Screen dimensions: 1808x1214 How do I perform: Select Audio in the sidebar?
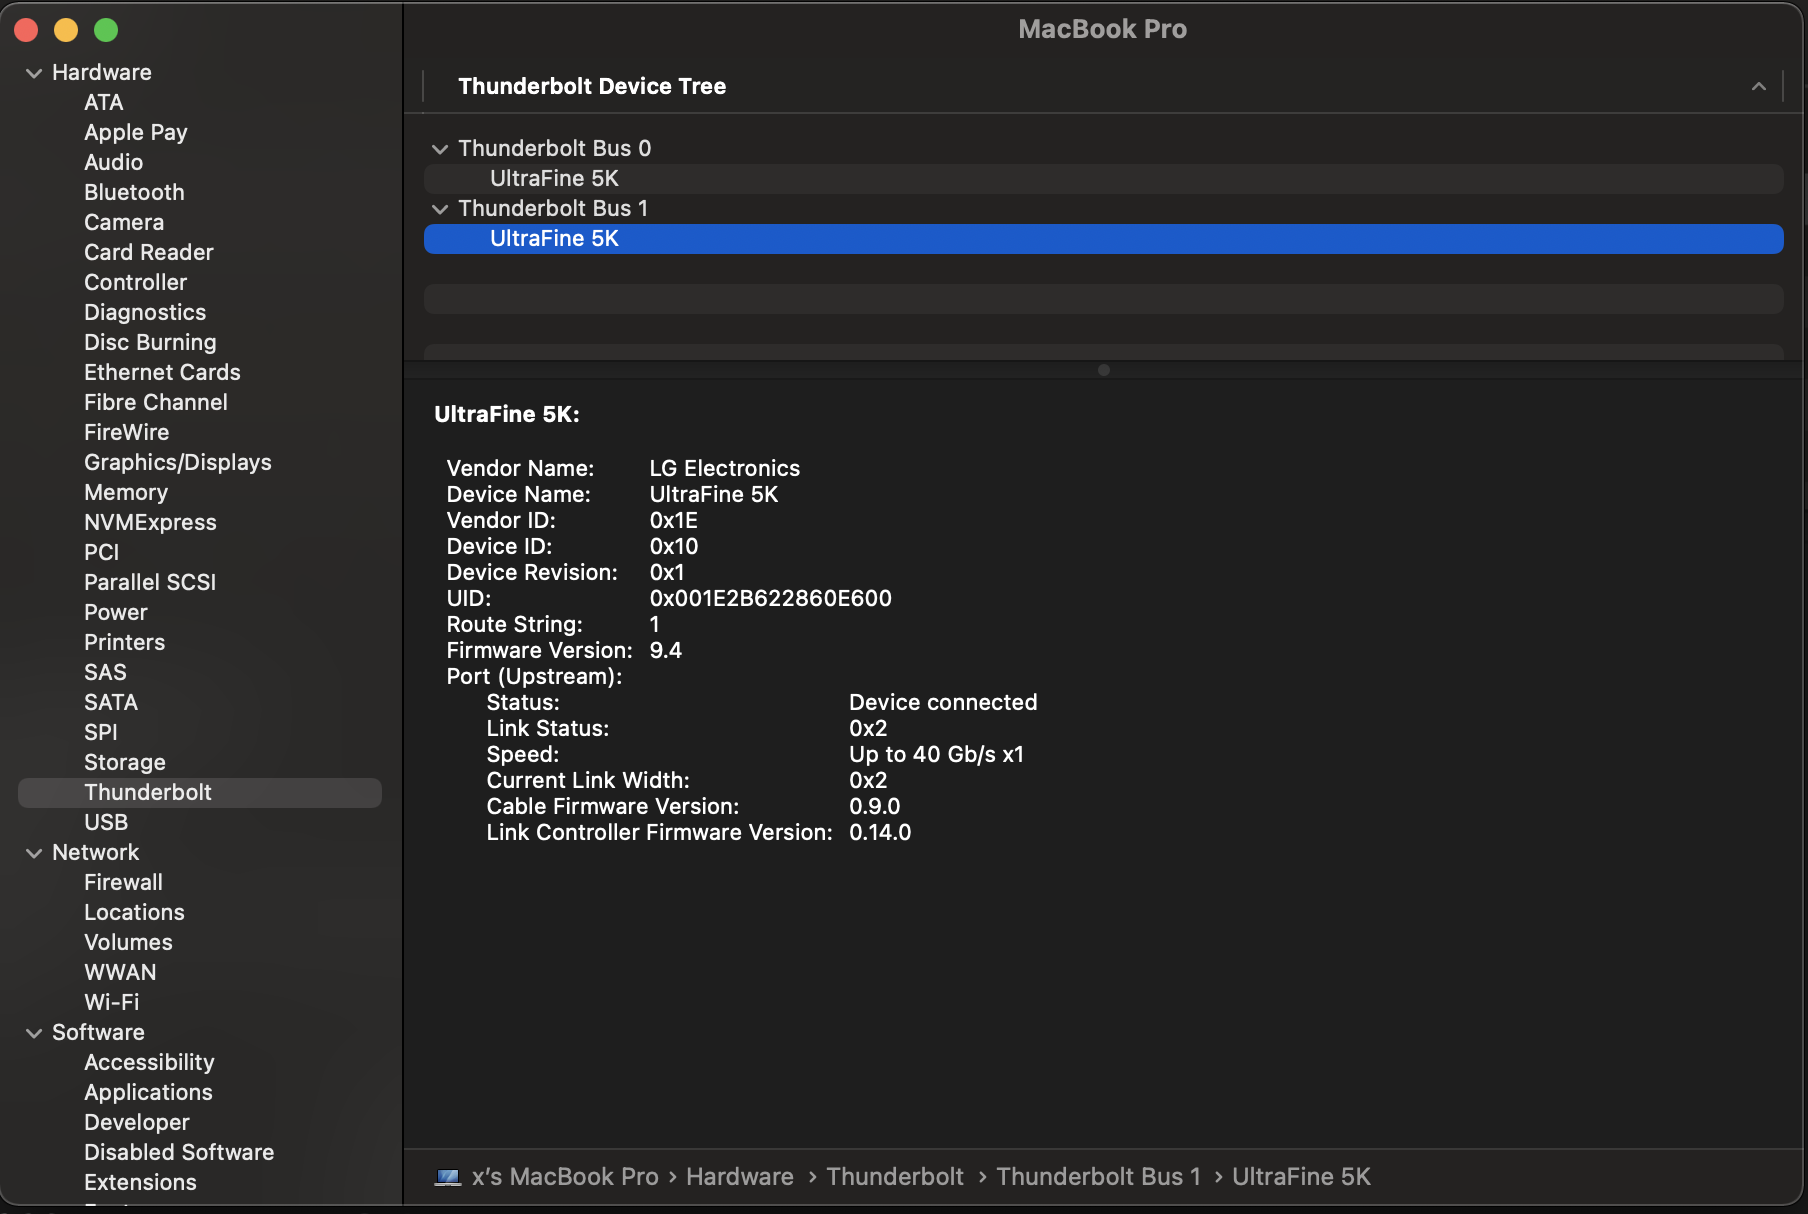pos(113,163)
